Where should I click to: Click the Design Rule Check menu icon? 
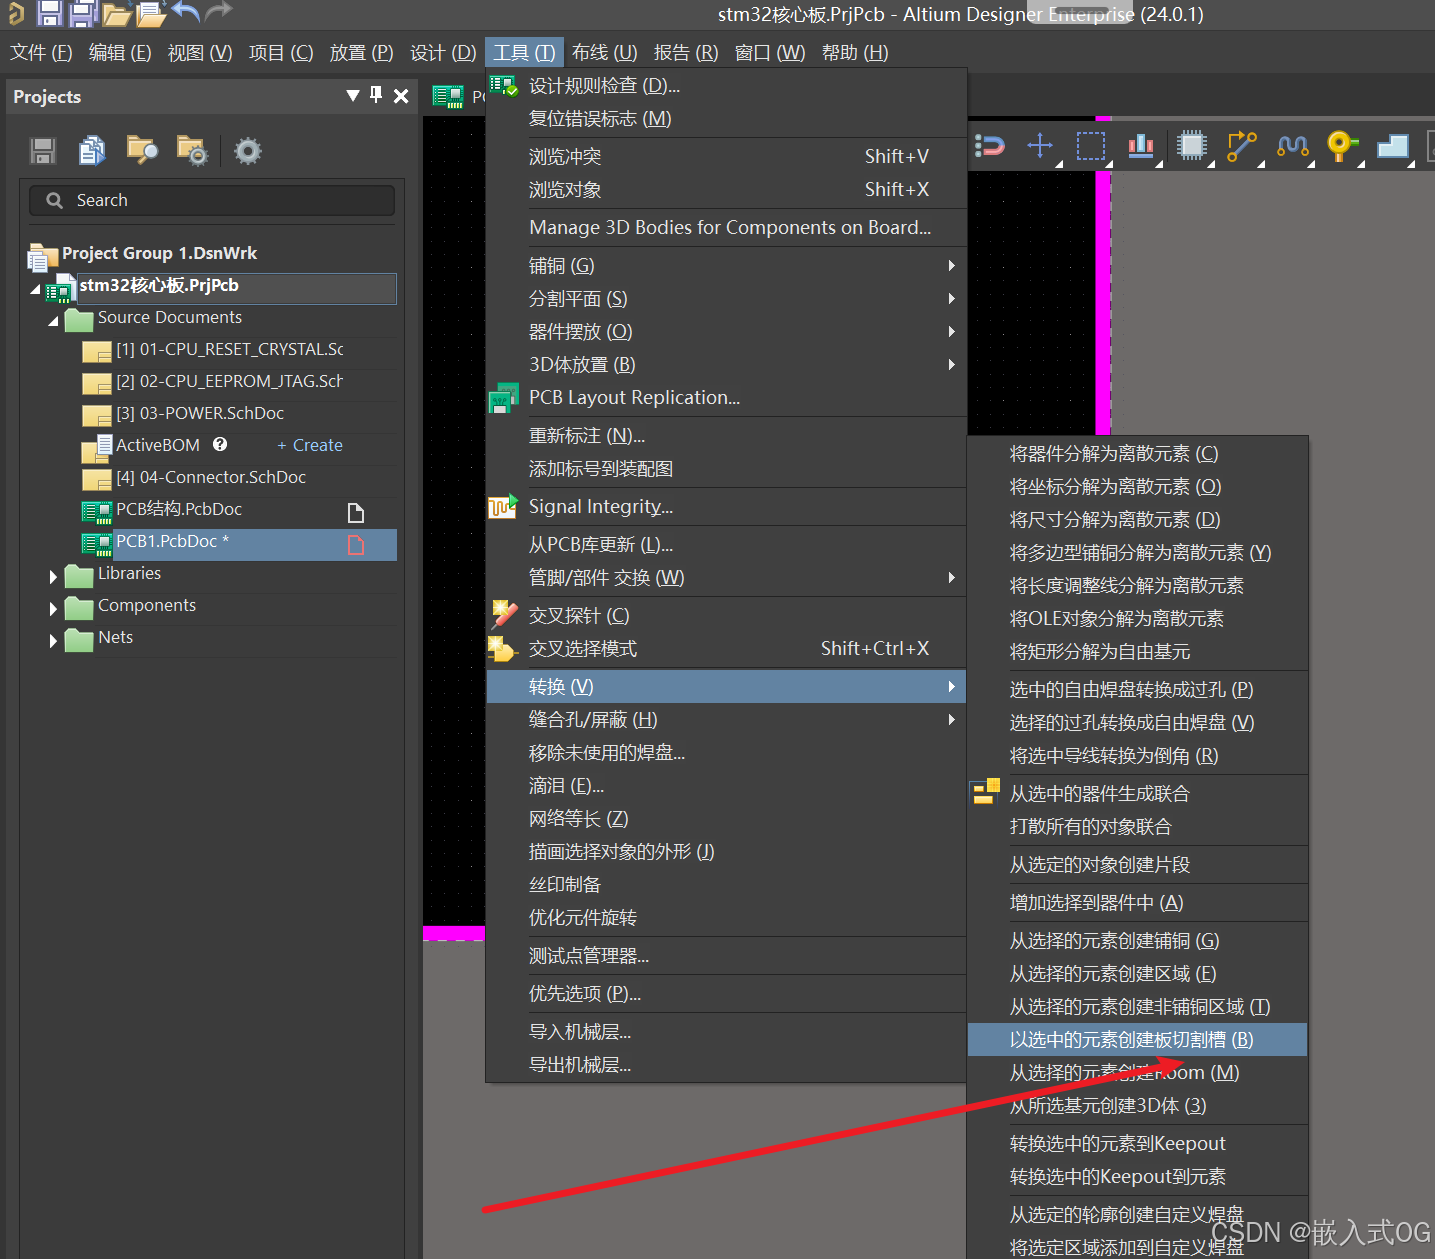(x=504, y=86)
